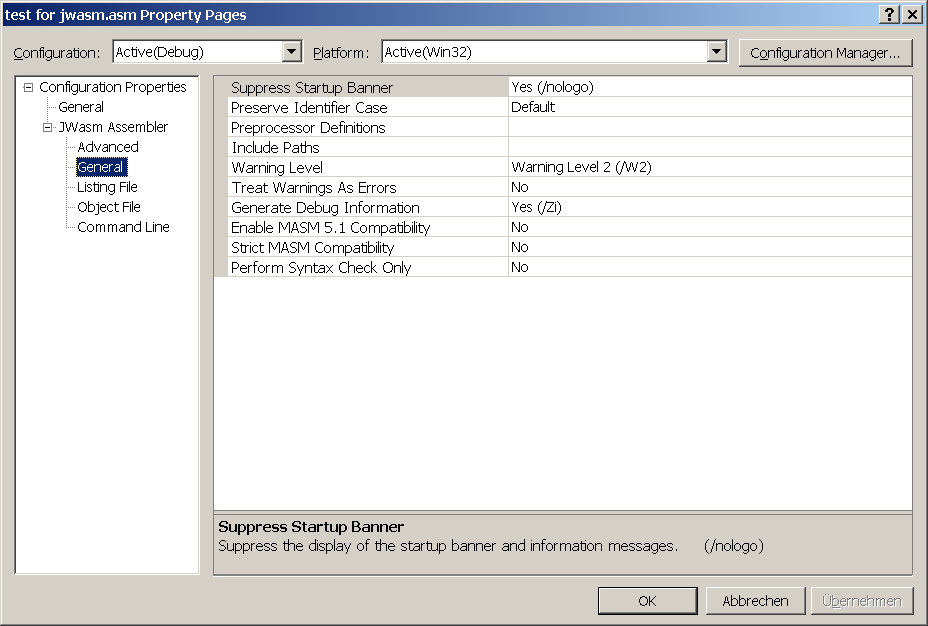The image size is (928, 626).
Task: Click Preserve Identifier Case value Default
Action: pos(710,108)
